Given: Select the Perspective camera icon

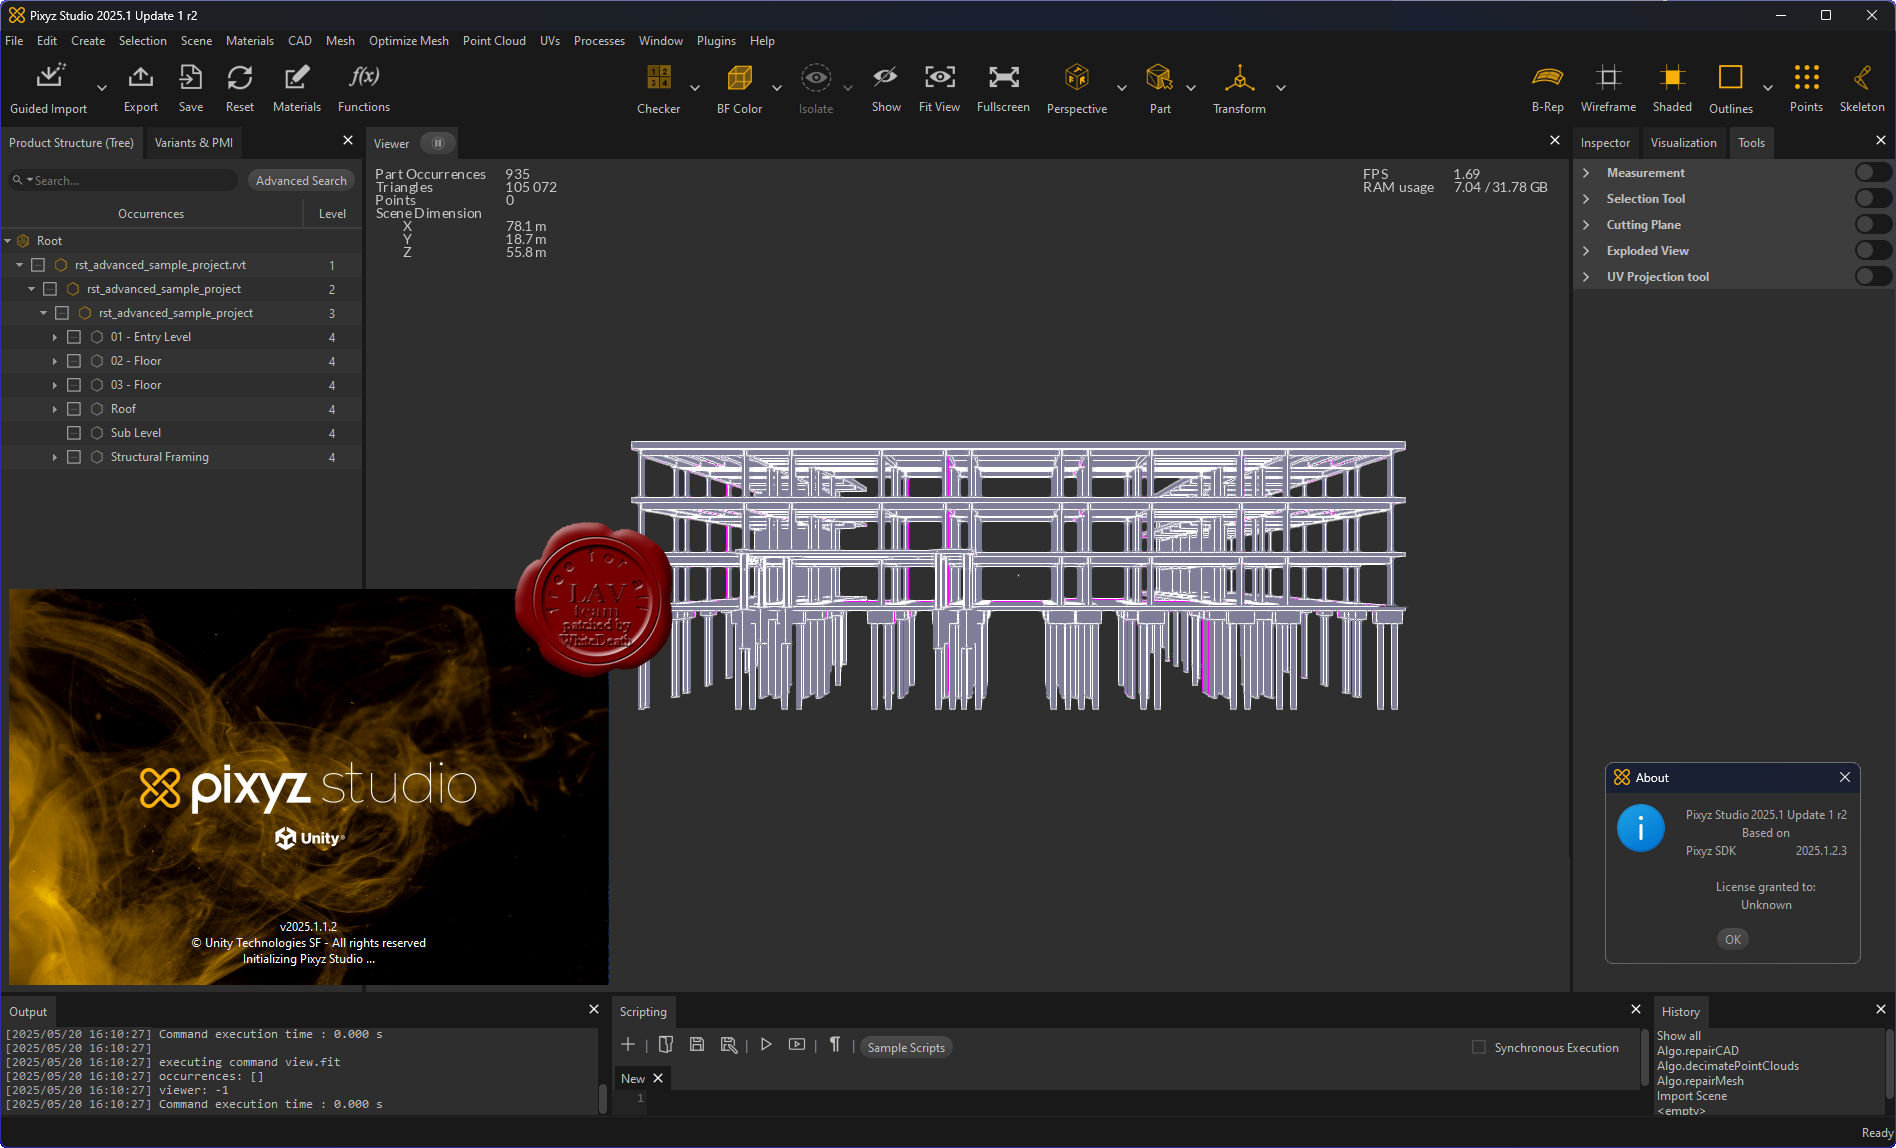Looking at the screenshot, I should point(1077,78).
